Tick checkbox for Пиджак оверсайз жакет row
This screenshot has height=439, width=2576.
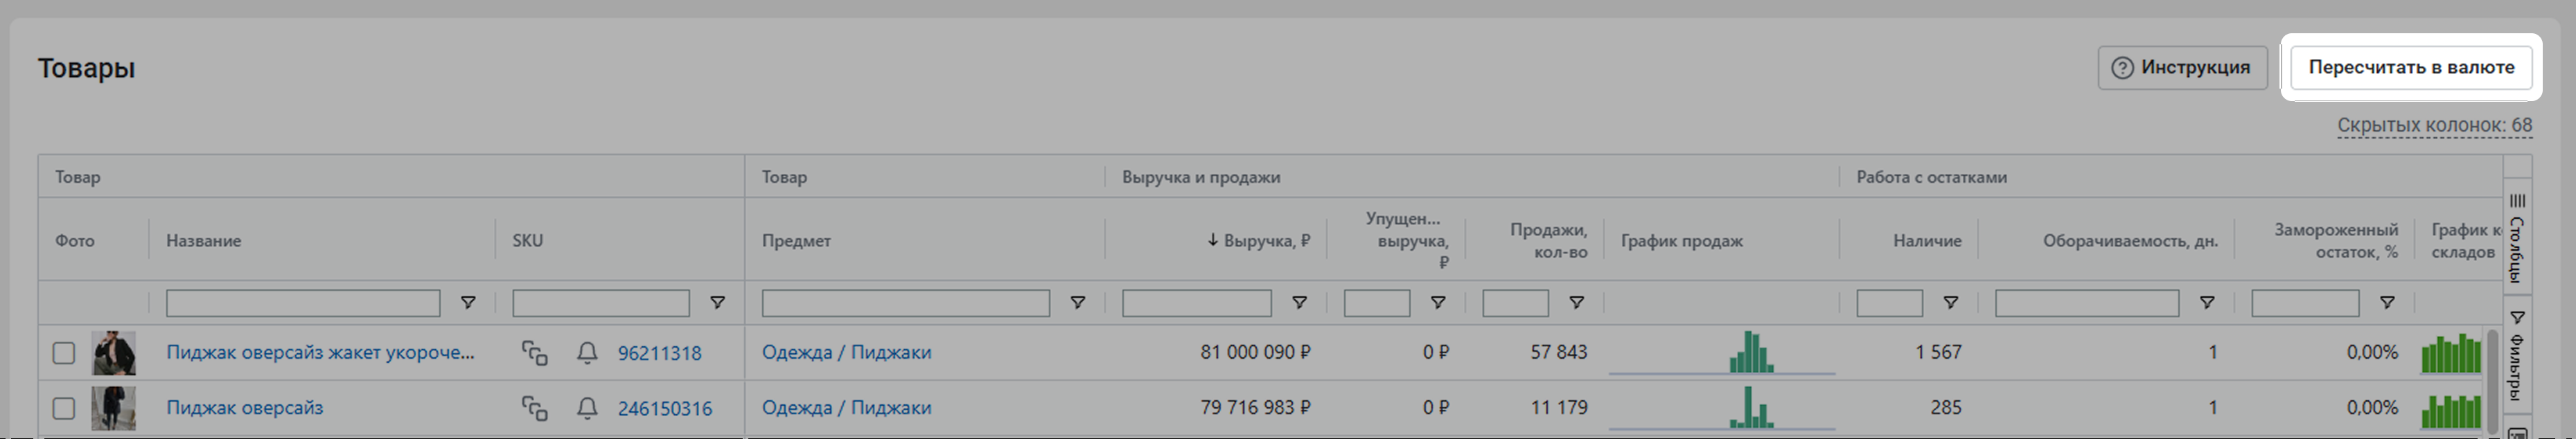[x=64, y=353]
